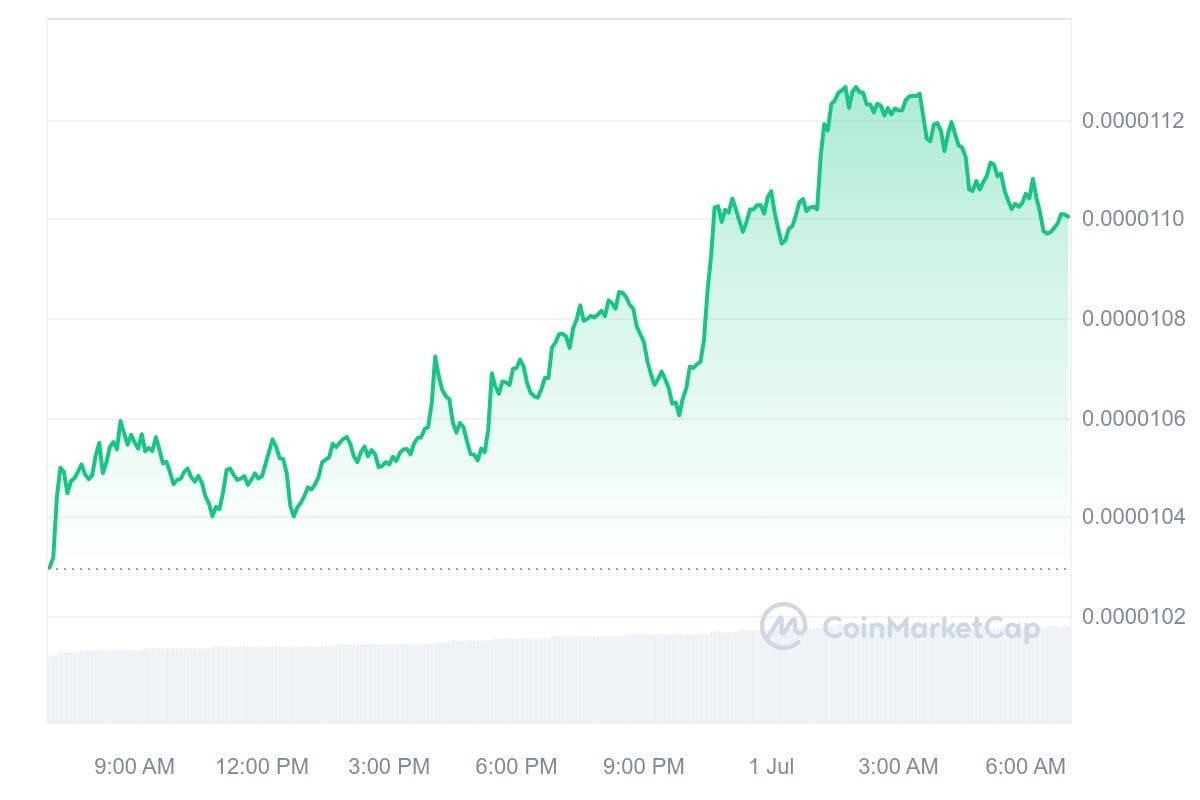The image size is (1200, 800).
Task: Select the 0.0000106 price axis label
Action: (x=1133, y=418)
